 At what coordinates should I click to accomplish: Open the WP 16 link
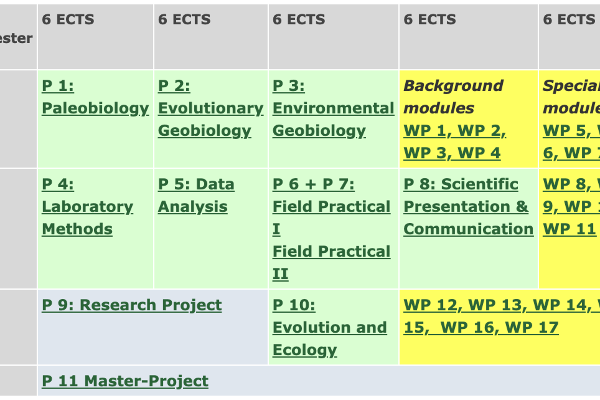point(469,327)
